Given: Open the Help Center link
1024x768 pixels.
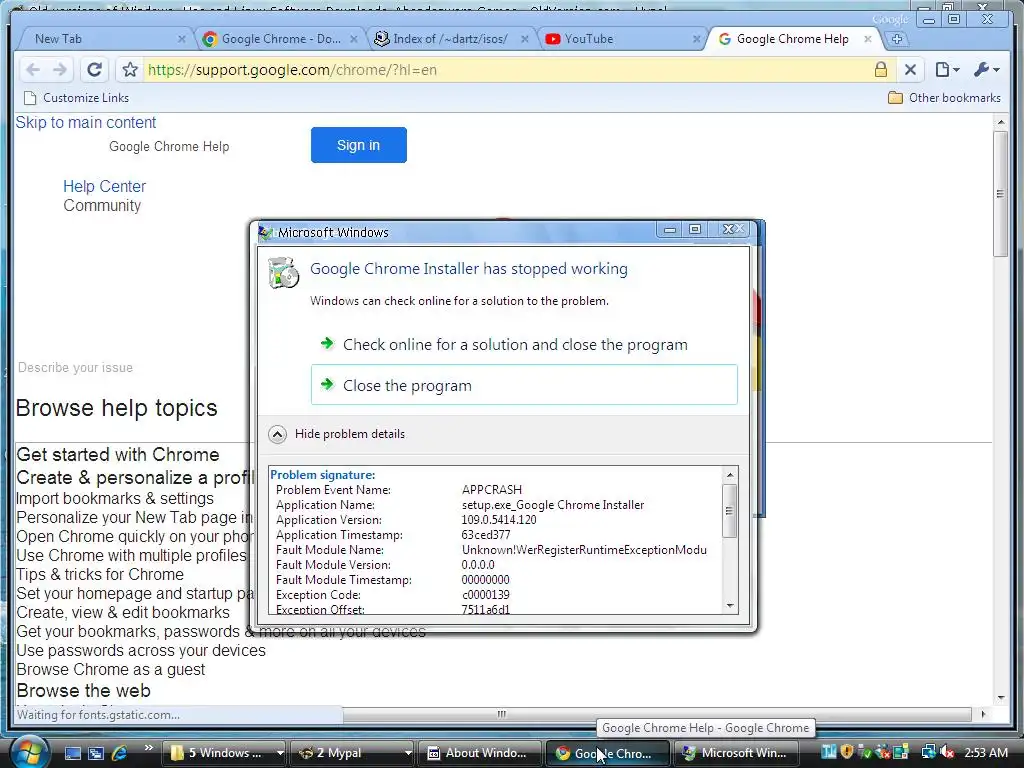Looking at the screenshot, I should click(104, 187).
